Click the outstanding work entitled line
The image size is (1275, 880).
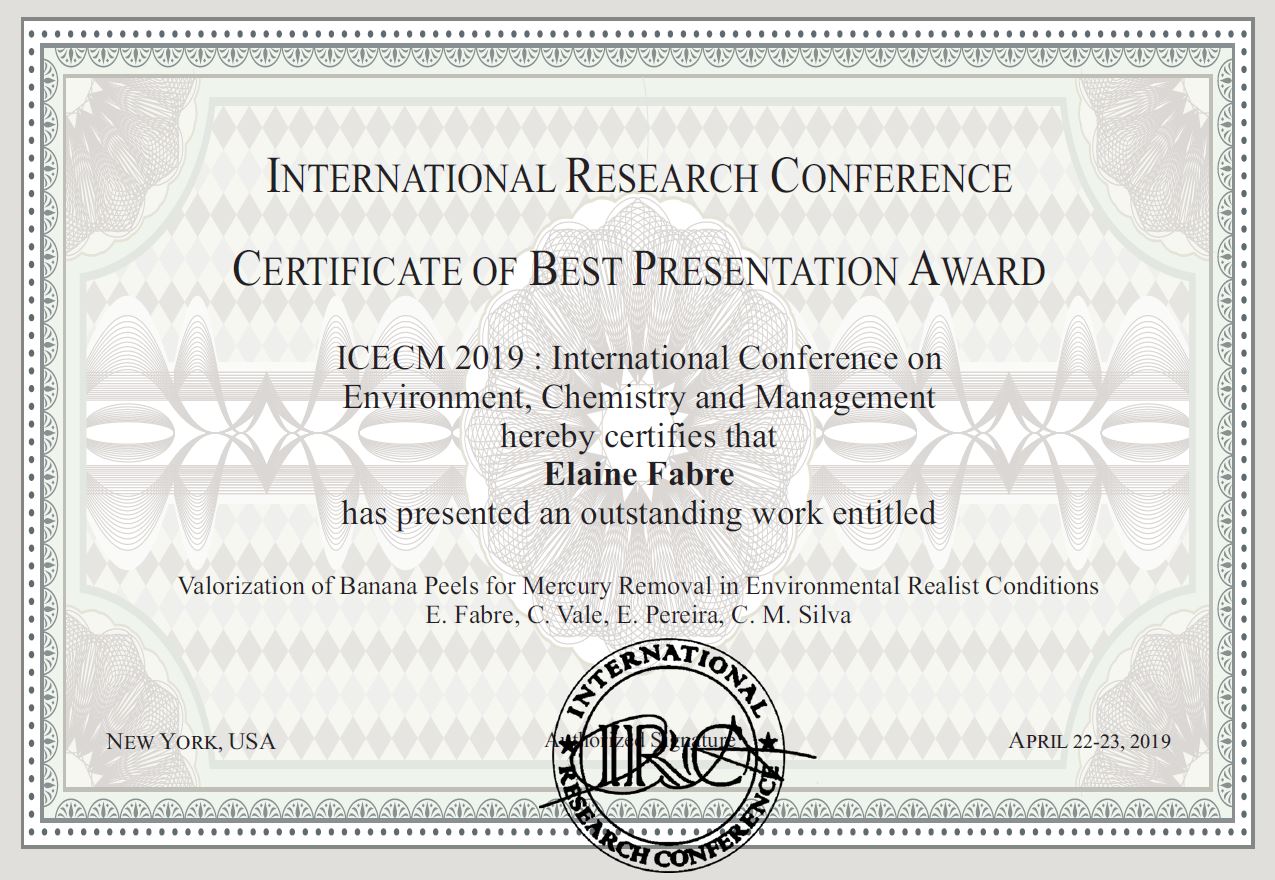pyautogui.click(x=639, y=514)
